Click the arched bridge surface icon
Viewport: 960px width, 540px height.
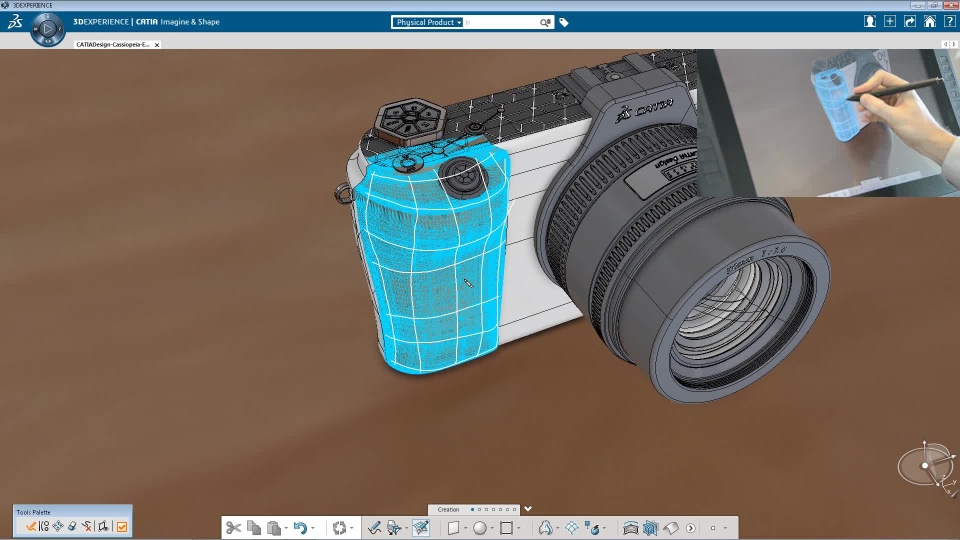pos(631,528)
